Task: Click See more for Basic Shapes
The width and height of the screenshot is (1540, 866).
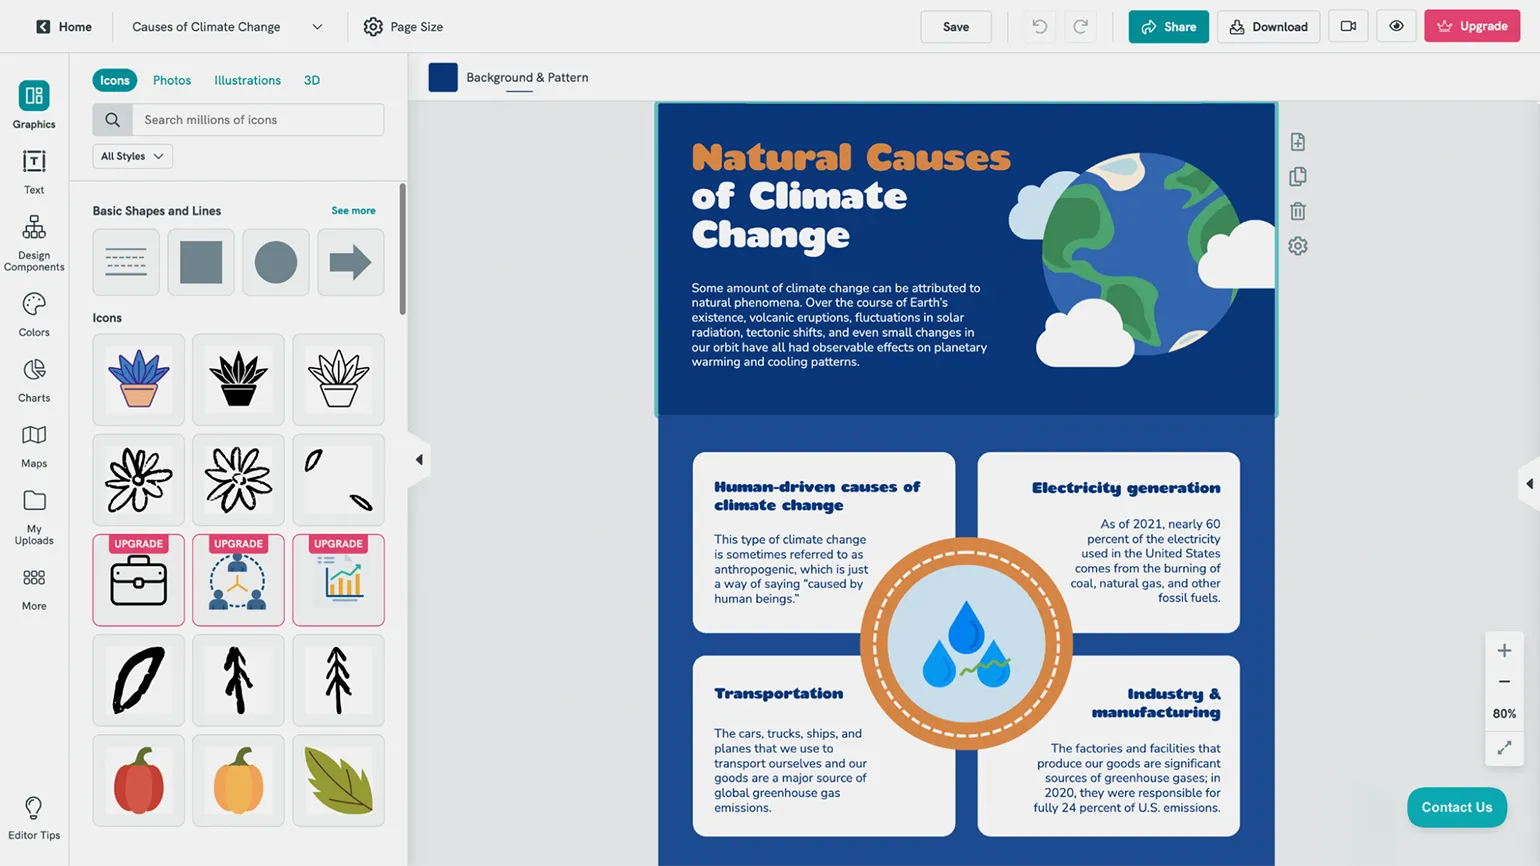Action: (x=353, y=211)
